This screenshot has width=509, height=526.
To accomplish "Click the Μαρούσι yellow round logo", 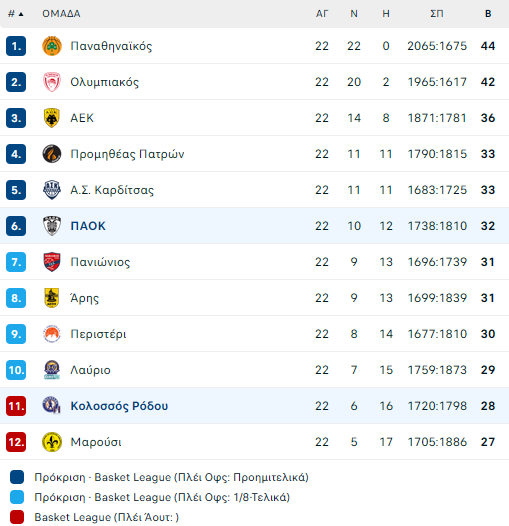I will (52, 442).
